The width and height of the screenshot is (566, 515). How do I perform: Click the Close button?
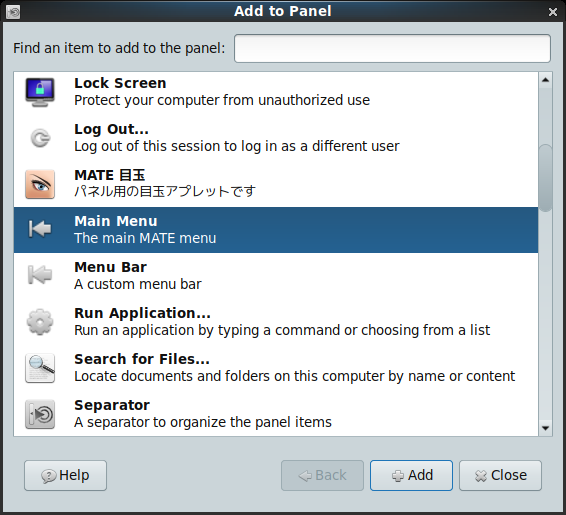click(500, 475)
